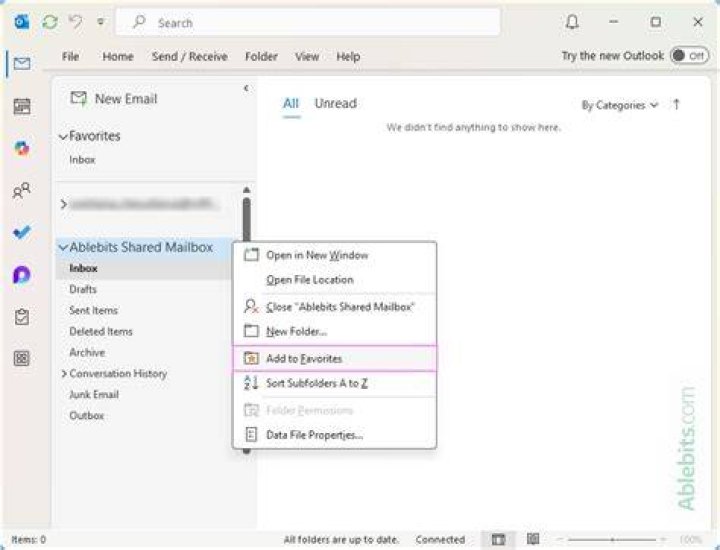Click the New Email button
The height and width of the screenshot is (550, 720).
click(113, 99)
